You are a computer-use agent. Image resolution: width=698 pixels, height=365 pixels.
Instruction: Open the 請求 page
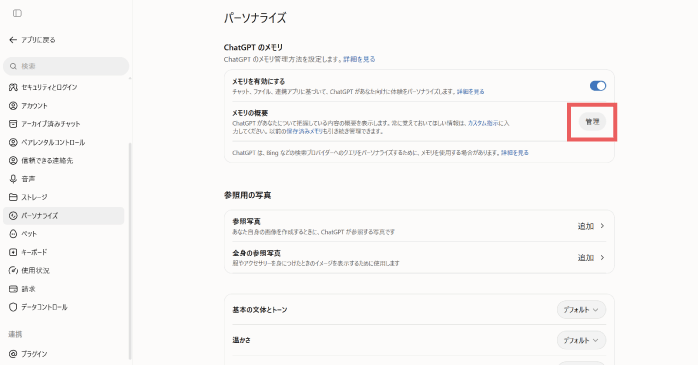pyautogui.click(x=64, y=289)
